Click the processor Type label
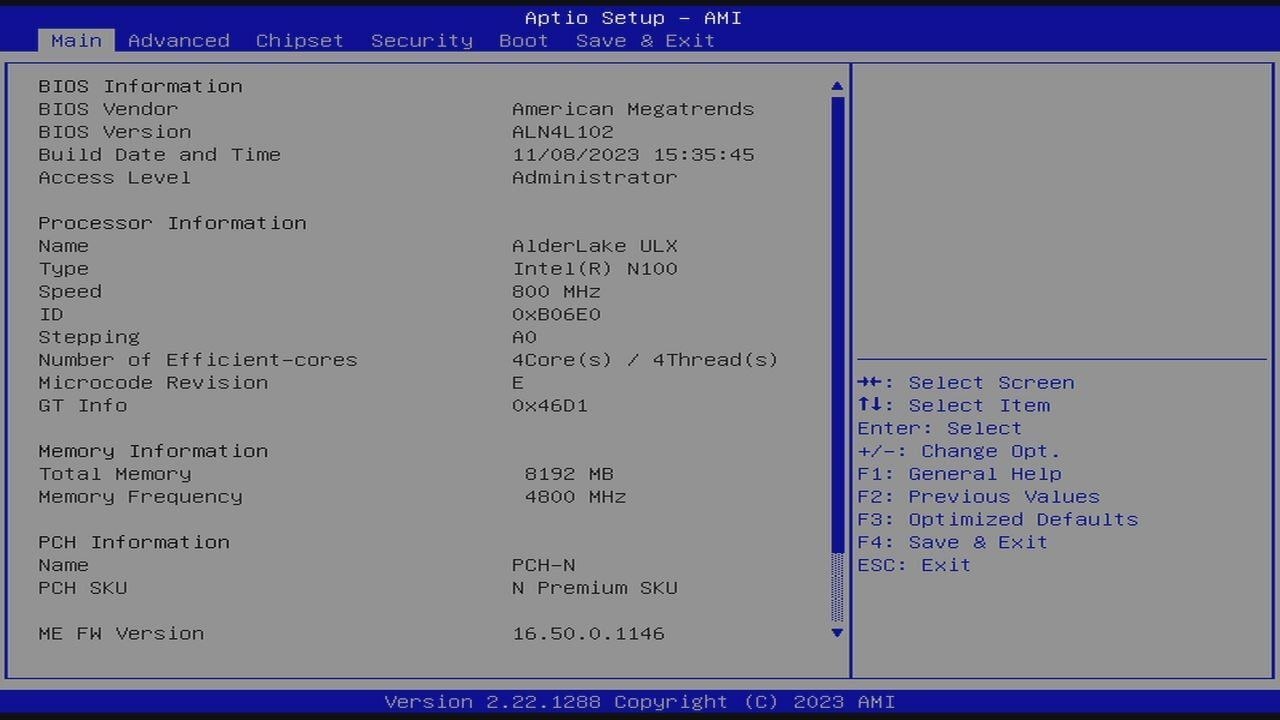The height and width of the screenshot is (720, 1280). pyautogui.click(x=64, y=269)
